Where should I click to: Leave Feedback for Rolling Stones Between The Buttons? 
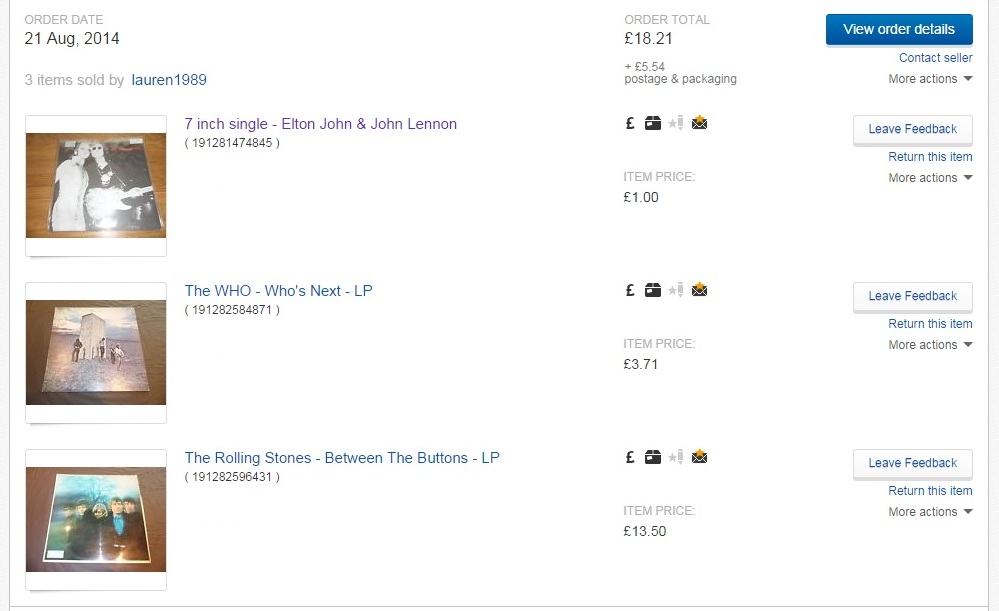tap(912, 463)
